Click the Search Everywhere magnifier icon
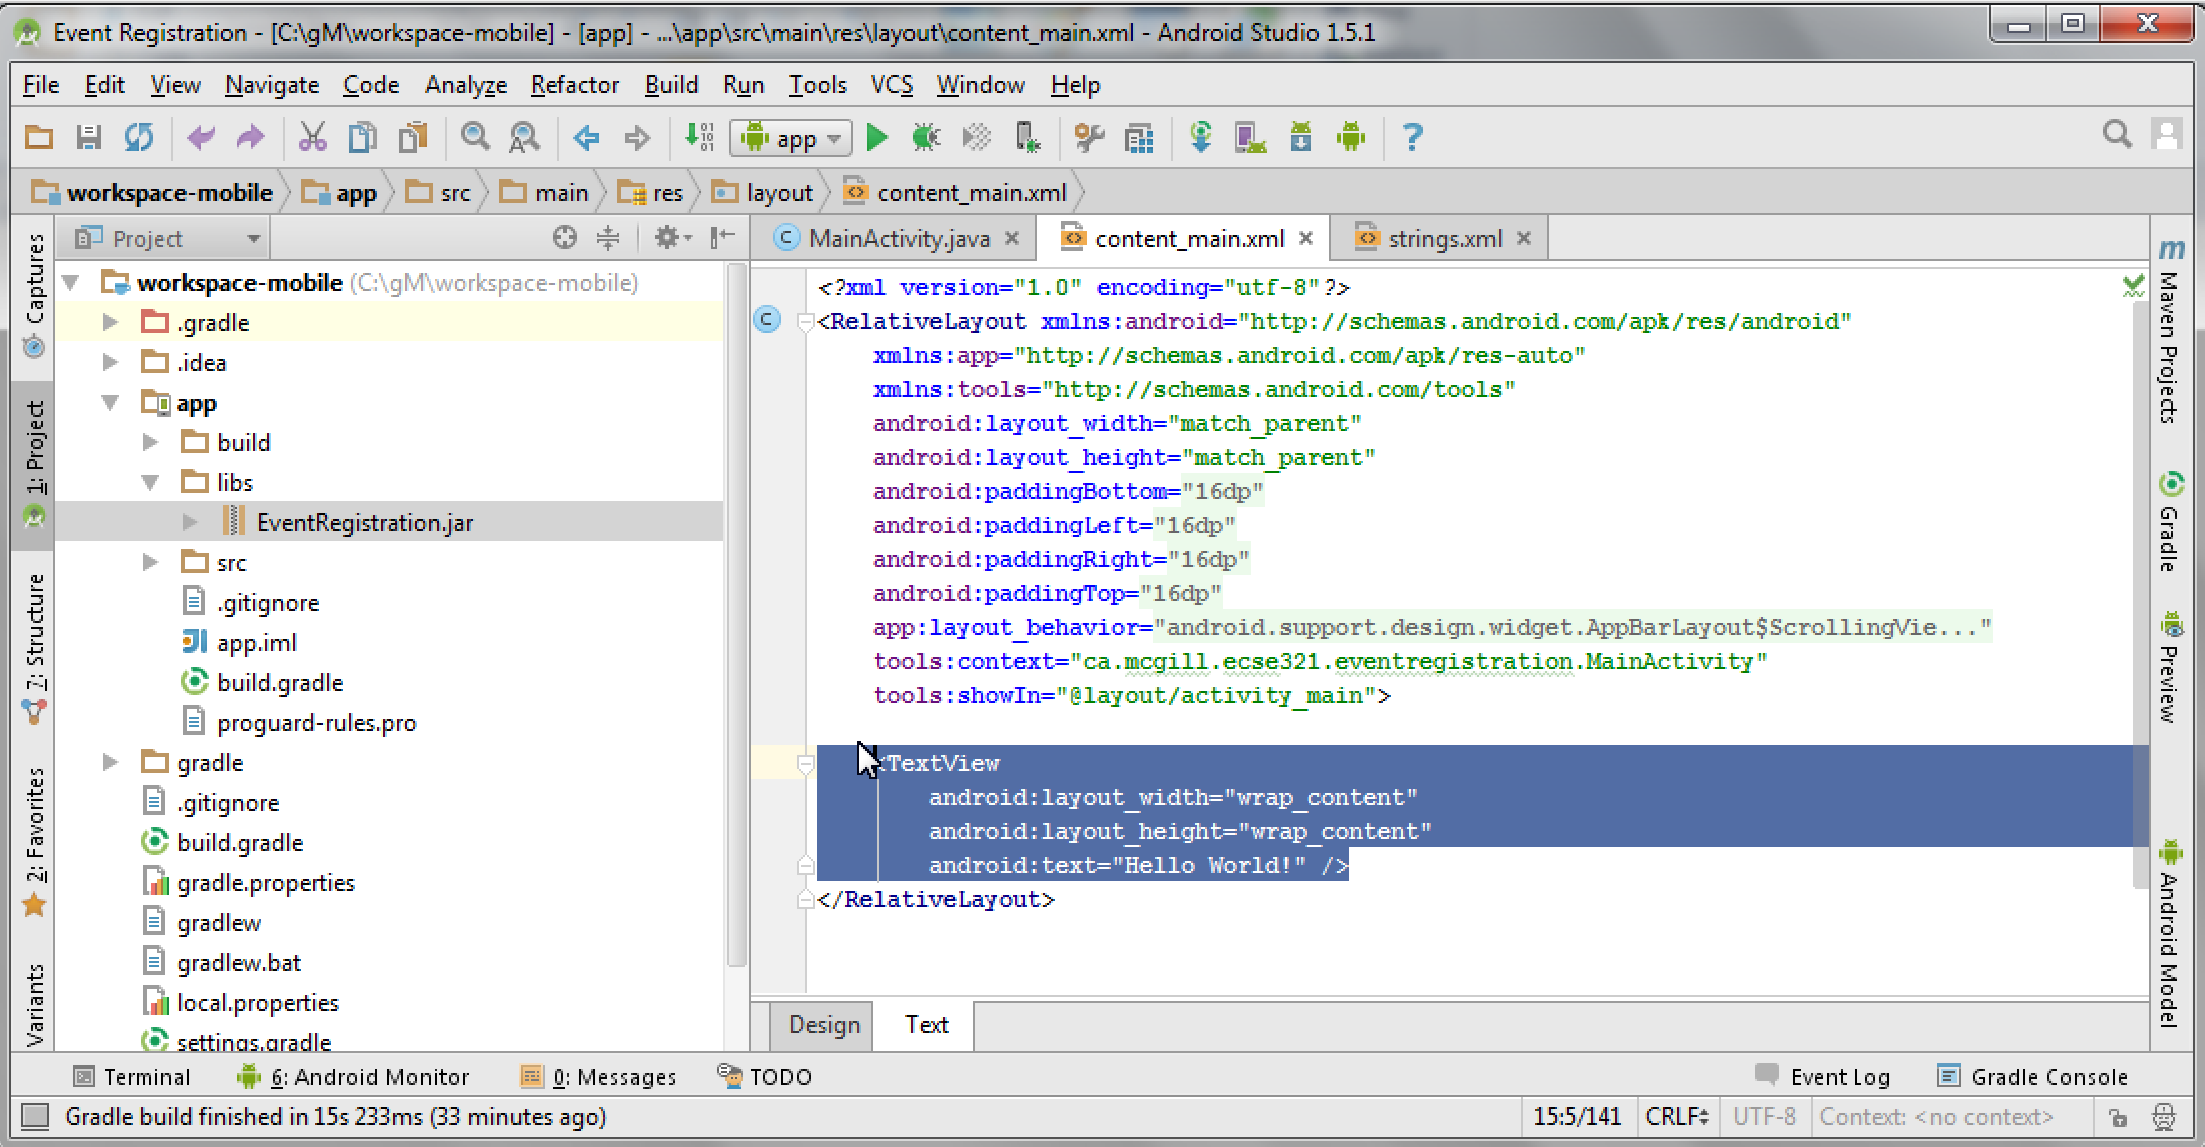Screen dimensions: 2205x1147 [x=2116, y=135]
